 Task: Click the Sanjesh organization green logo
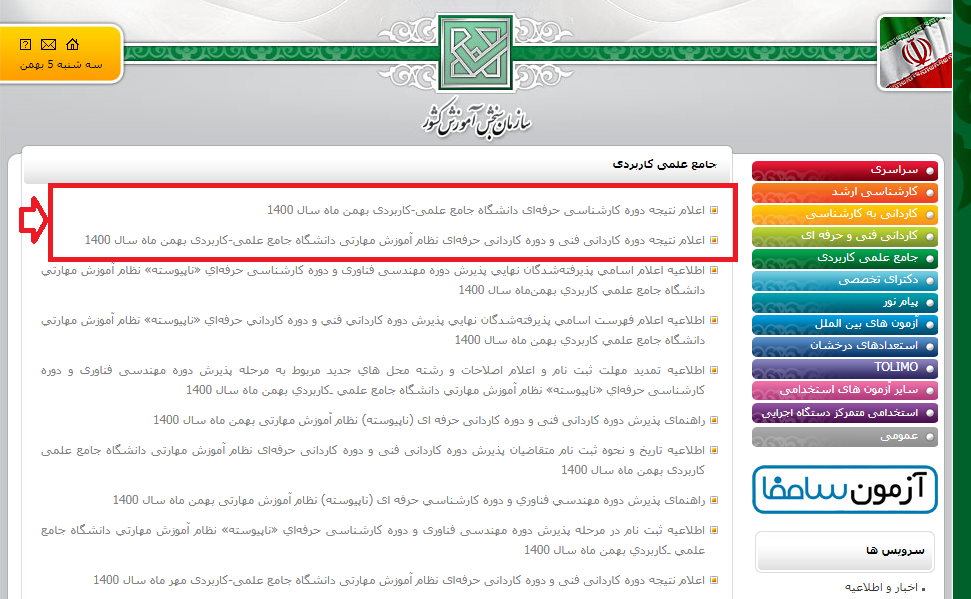tap(476, 53)
